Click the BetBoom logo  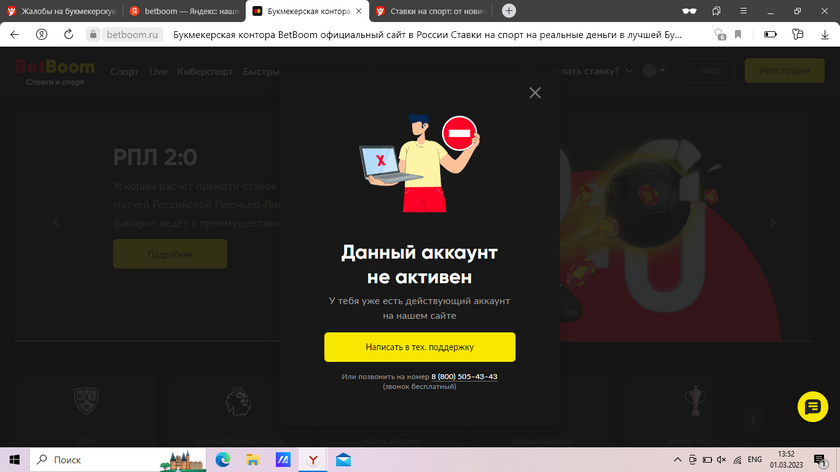[55, 71]
